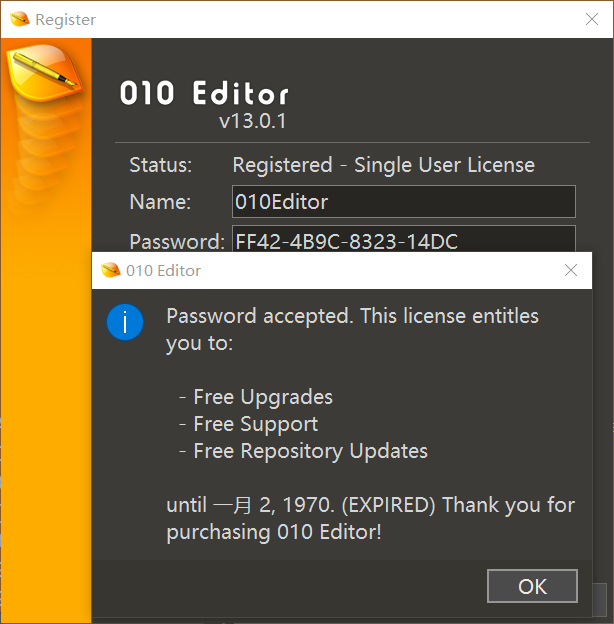Close the 010 Editor message dialog
The width and height of the screenshot is (614, 624).
(x=571, y=270)
